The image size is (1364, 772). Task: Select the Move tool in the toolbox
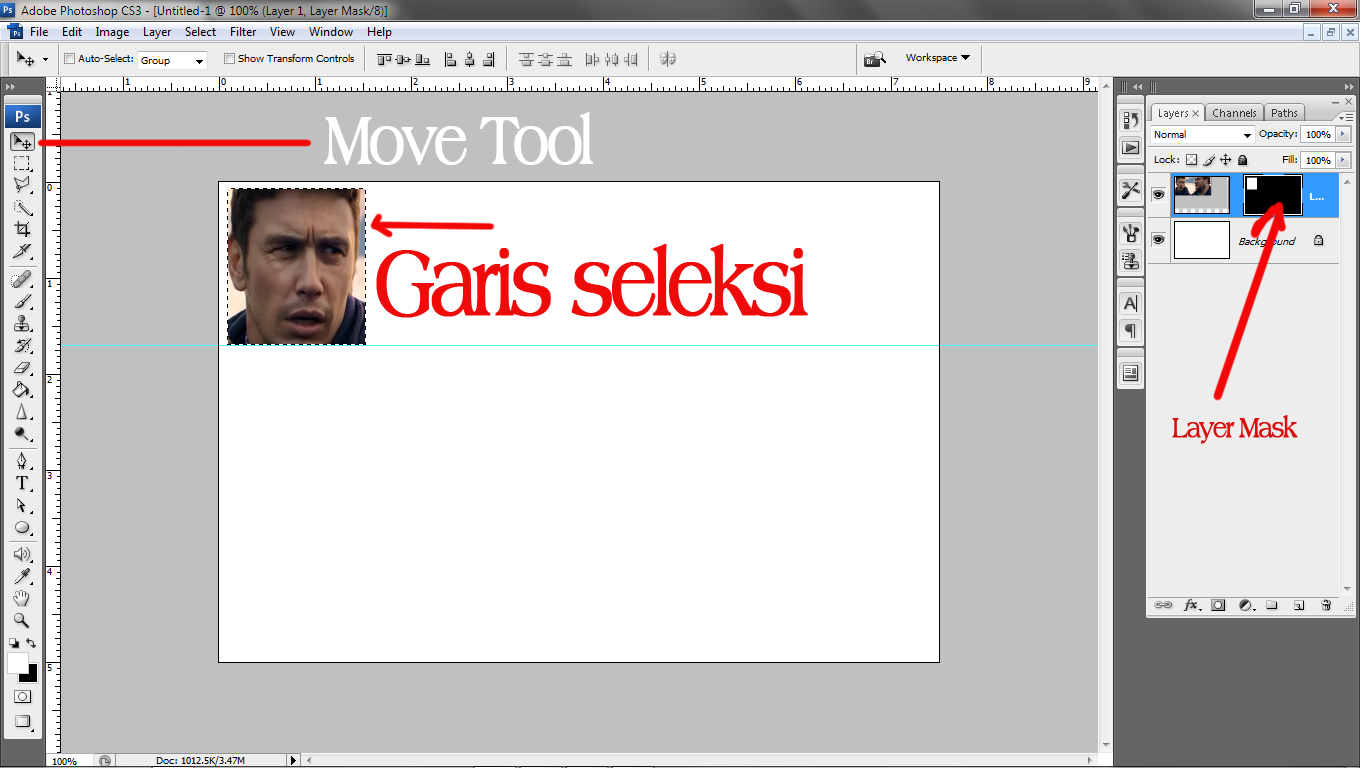[22, 142]
